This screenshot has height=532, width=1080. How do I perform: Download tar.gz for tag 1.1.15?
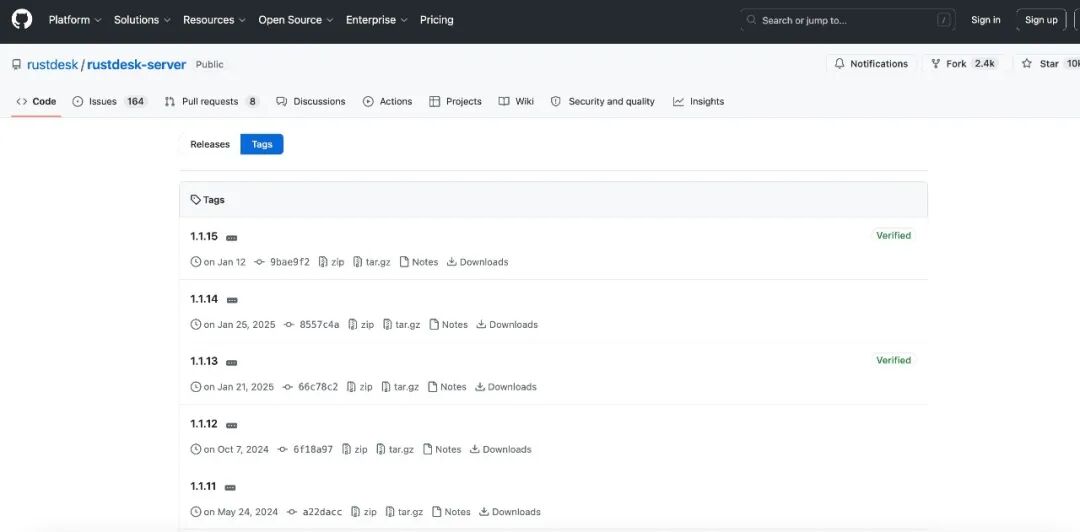click(x=372, y=262)
